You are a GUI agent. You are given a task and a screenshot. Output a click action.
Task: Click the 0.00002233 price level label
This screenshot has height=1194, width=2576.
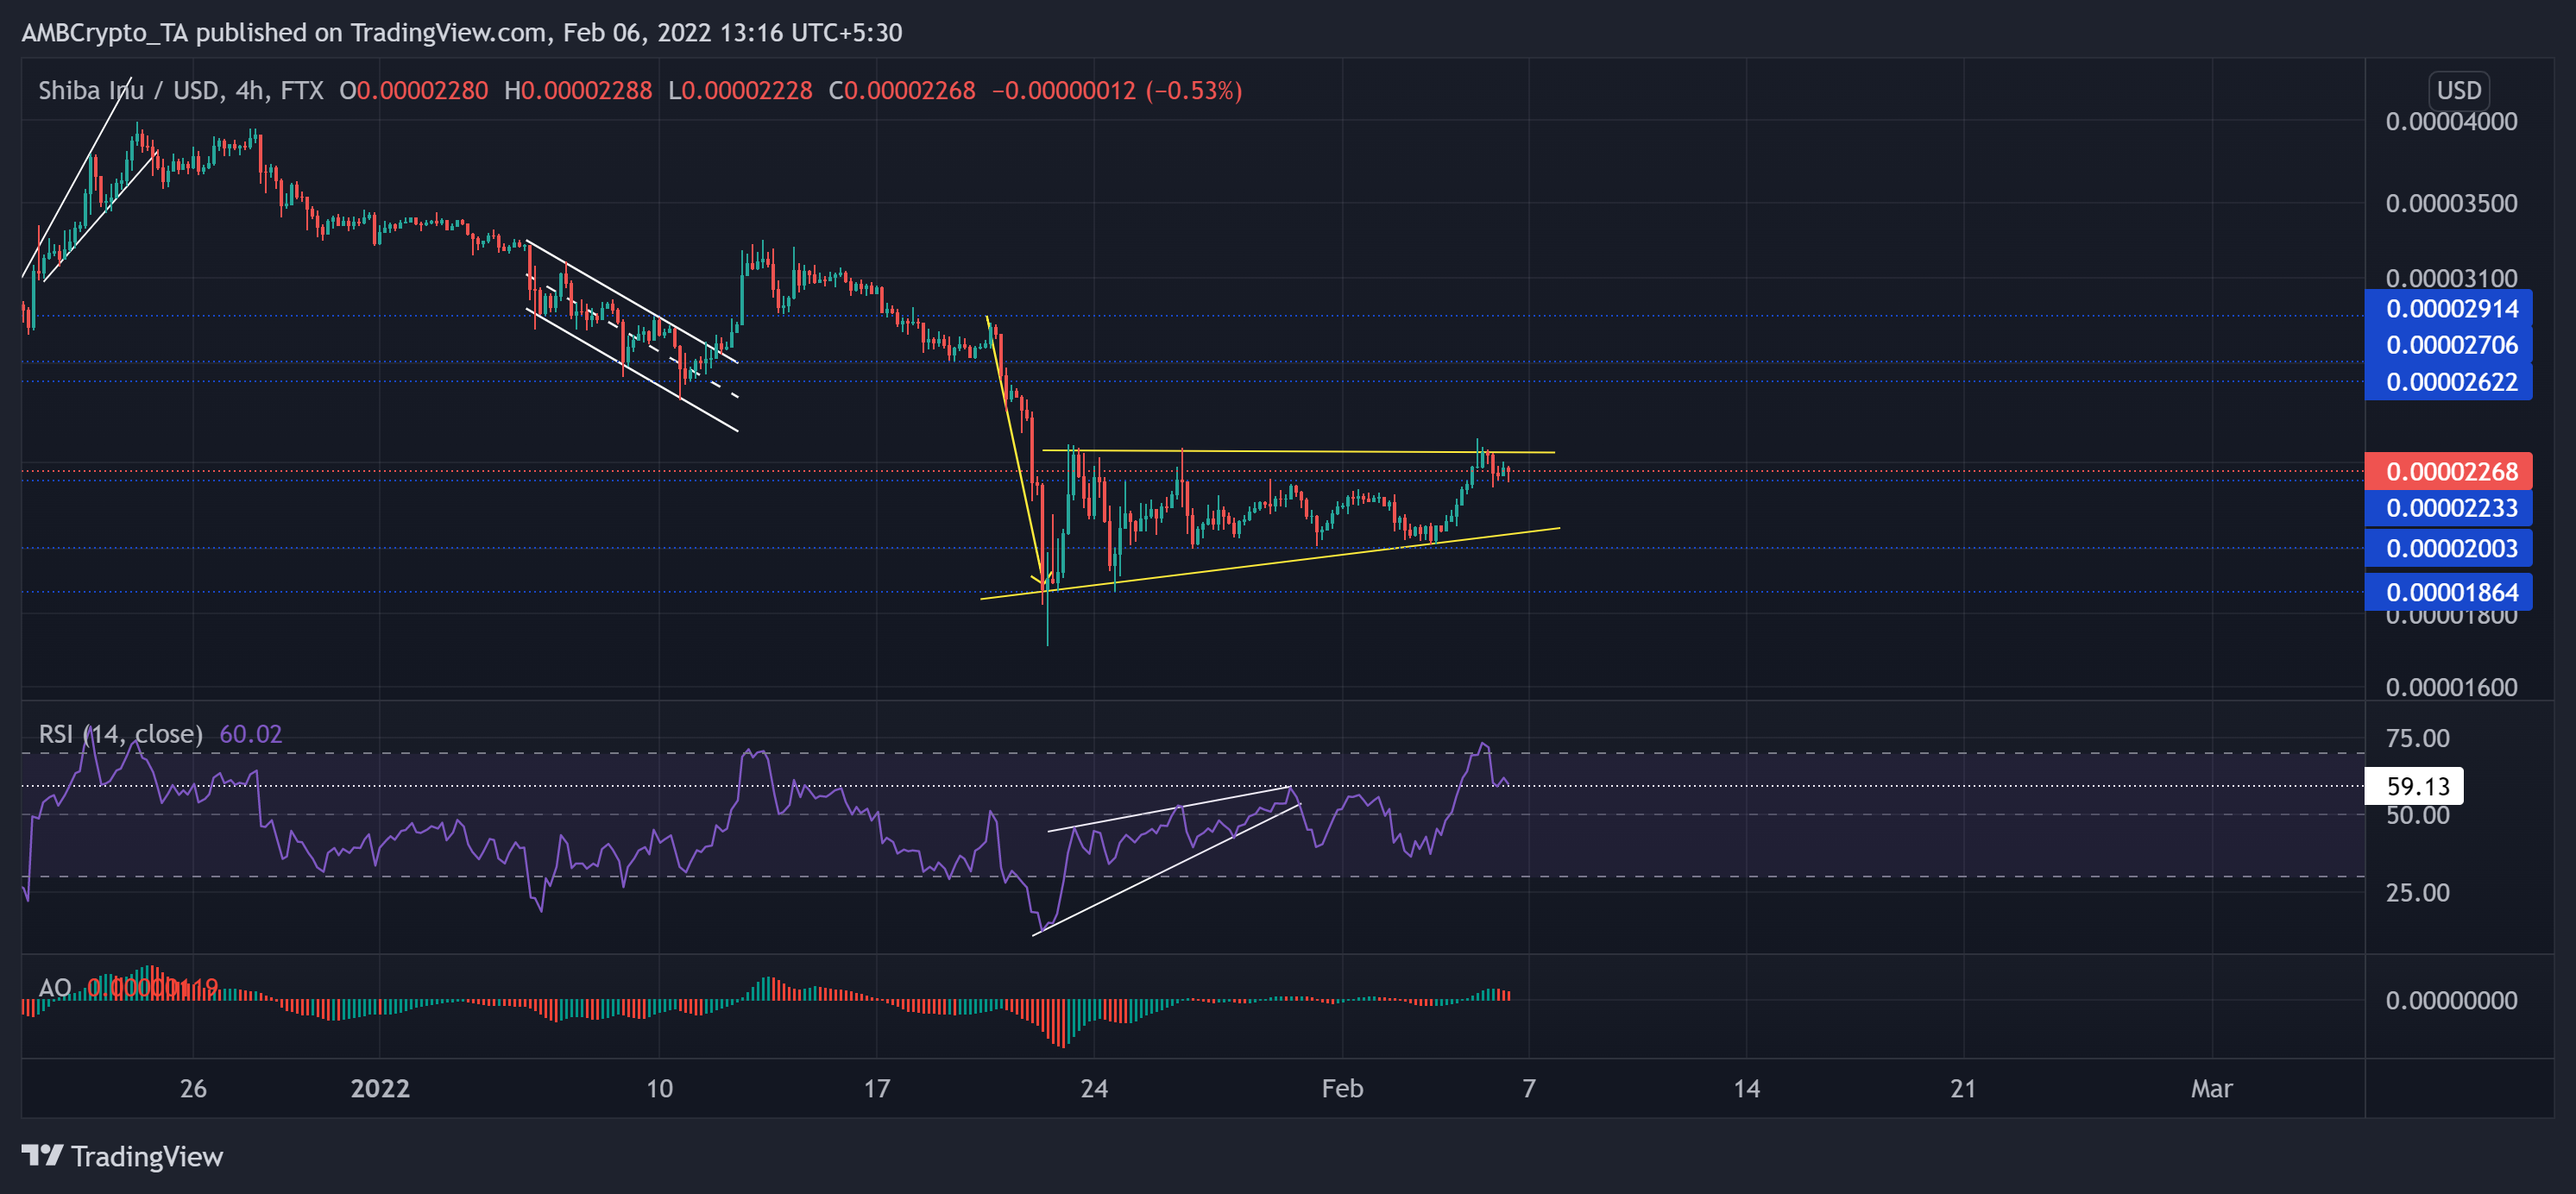click(2448, 508)
